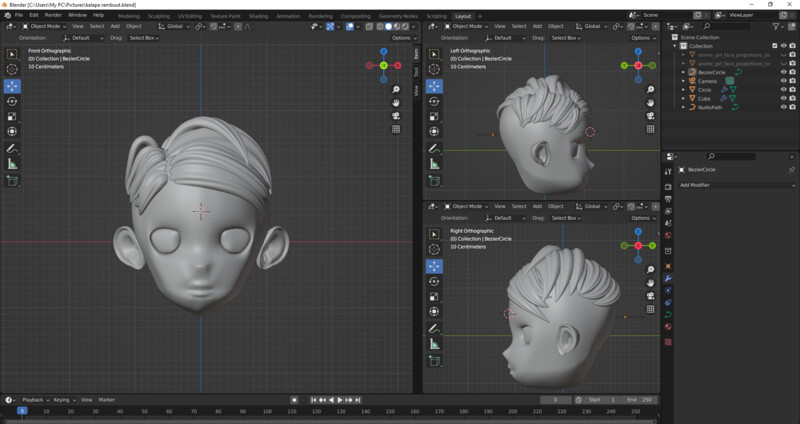Uncheck the Collection exclude checkbox
The image size is (800, 424).
(774, 46)
